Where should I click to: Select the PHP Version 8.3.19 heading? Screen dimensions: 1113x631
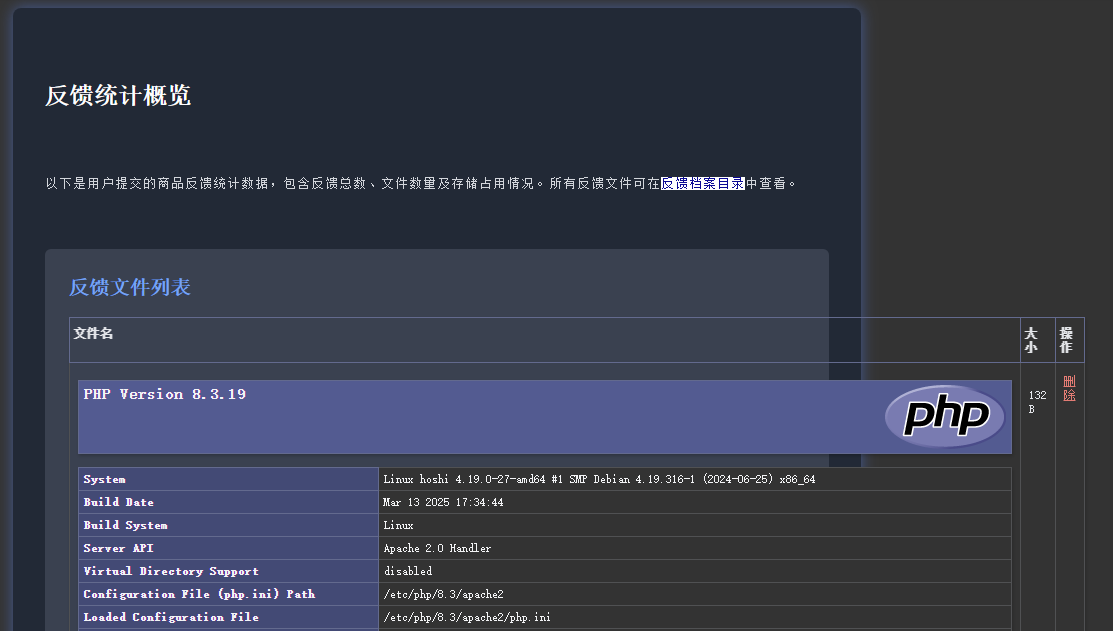[x=165, y=394]
